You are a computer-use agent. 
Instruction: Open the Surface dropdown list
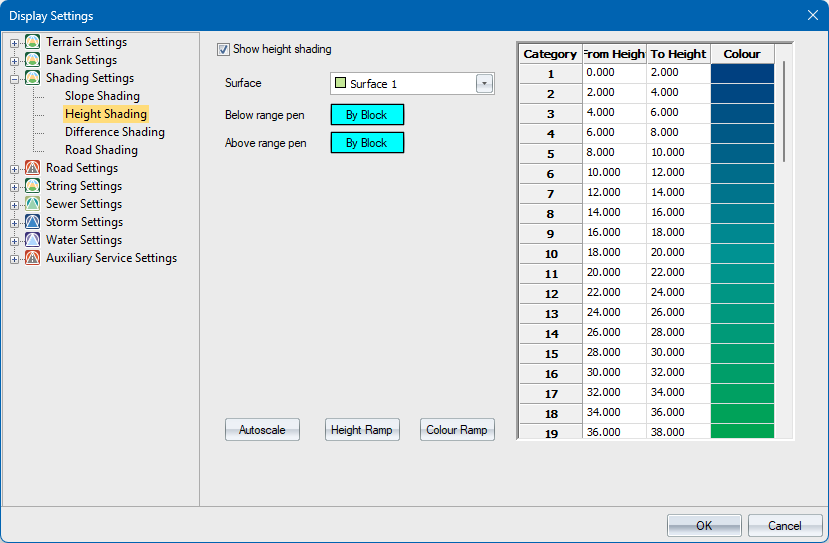485,84
